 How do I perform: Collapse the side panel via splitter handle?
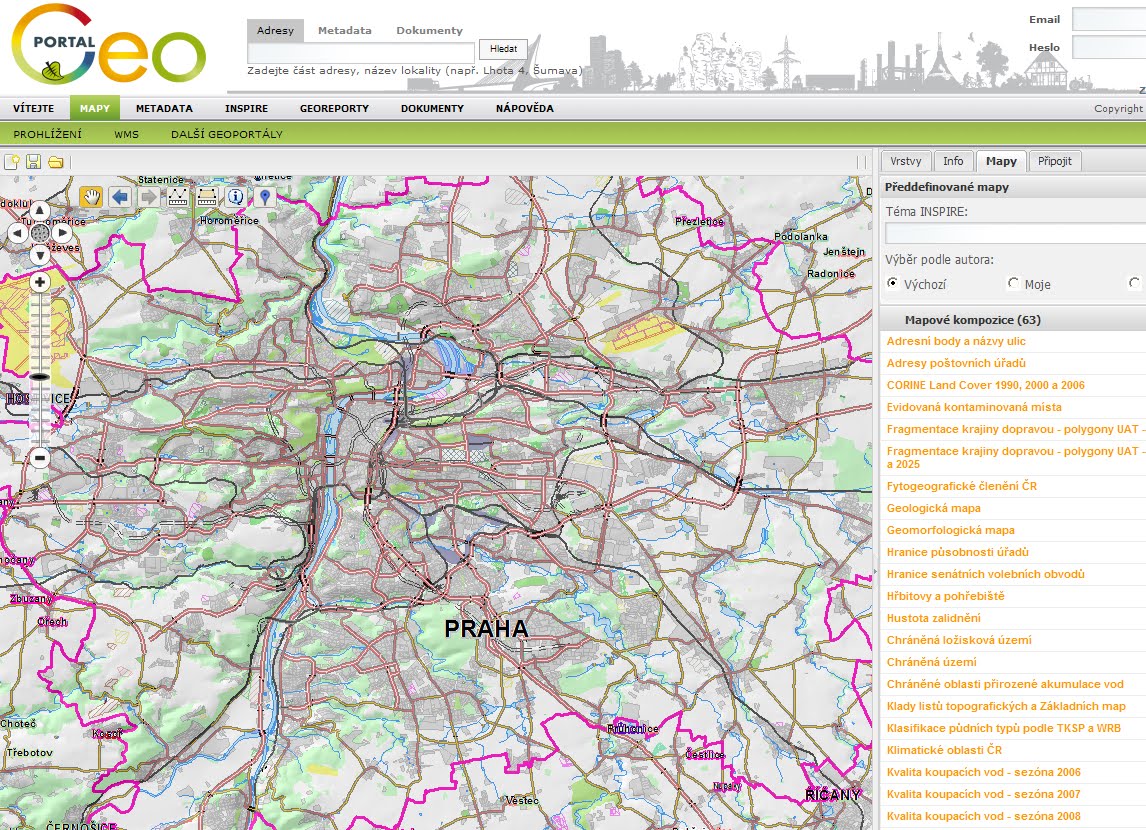click(876, 571)
